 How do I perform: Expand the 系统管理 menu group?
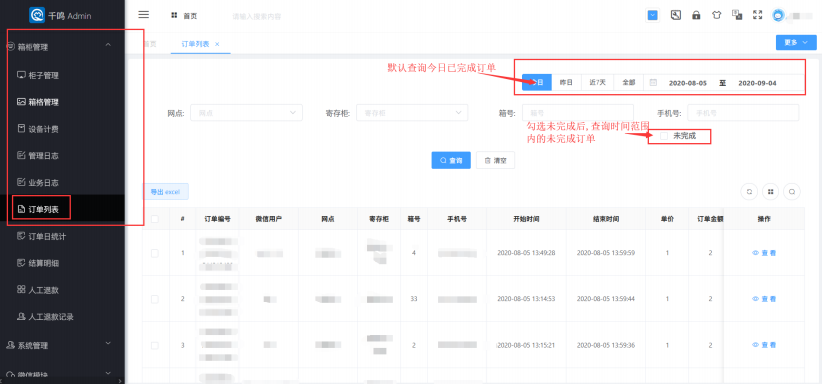pos(62,345)
